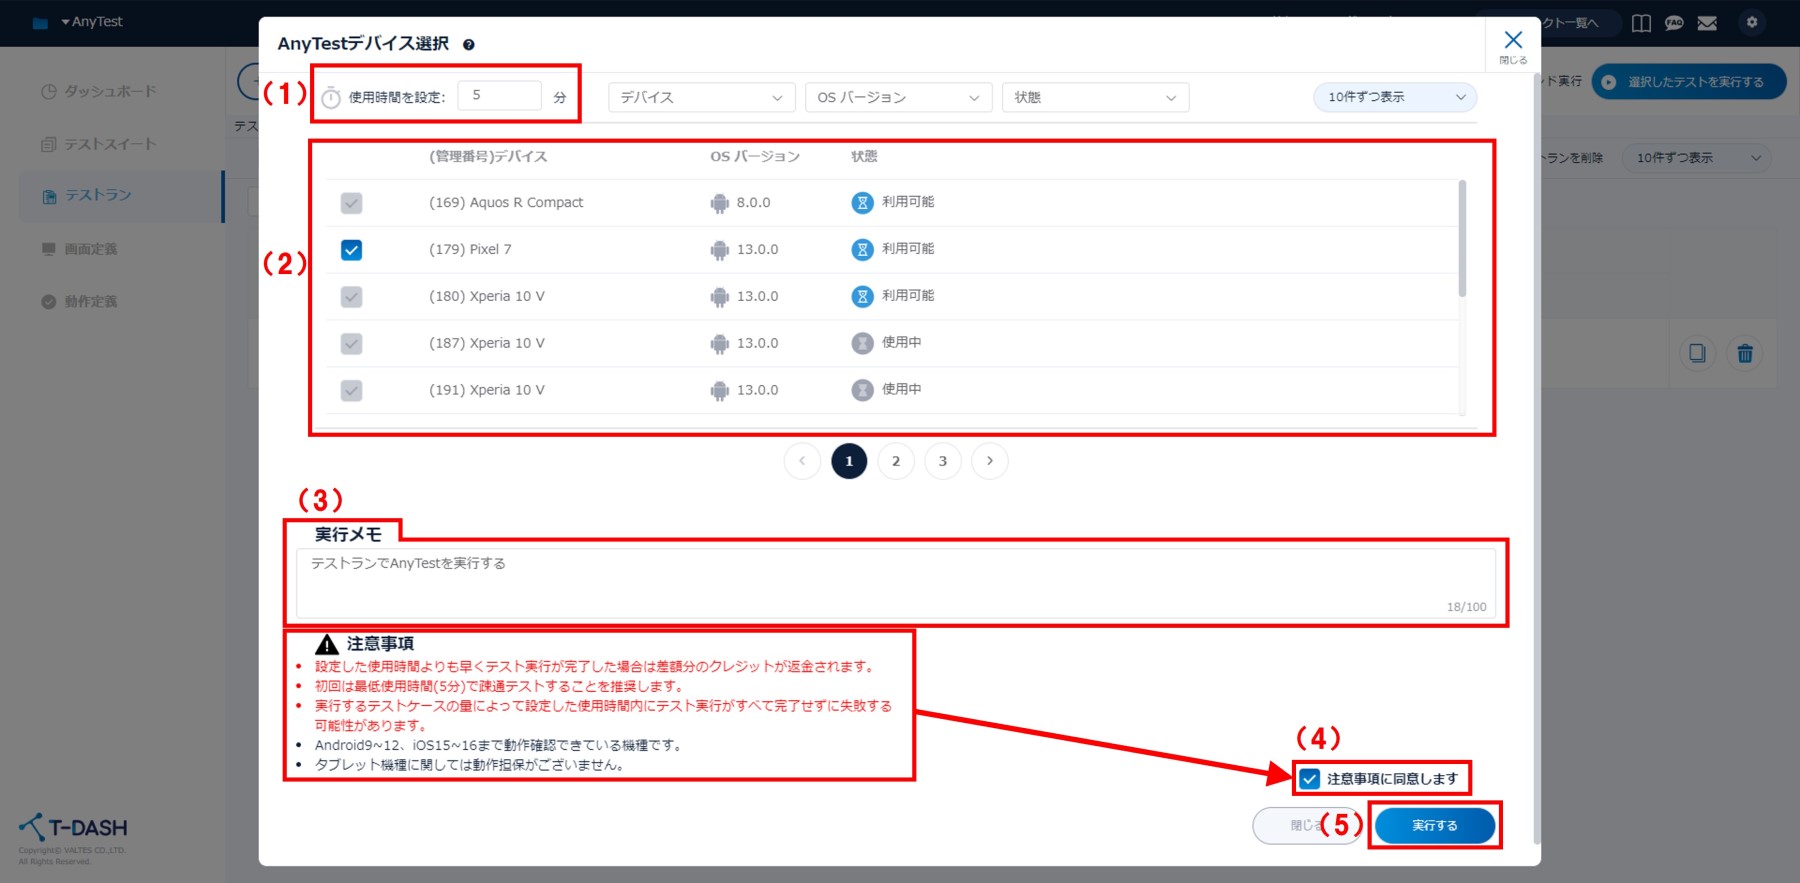This screenshot has height=883, width=1800.
Task: Go to page 2 of device list
Action: point(896,461)
